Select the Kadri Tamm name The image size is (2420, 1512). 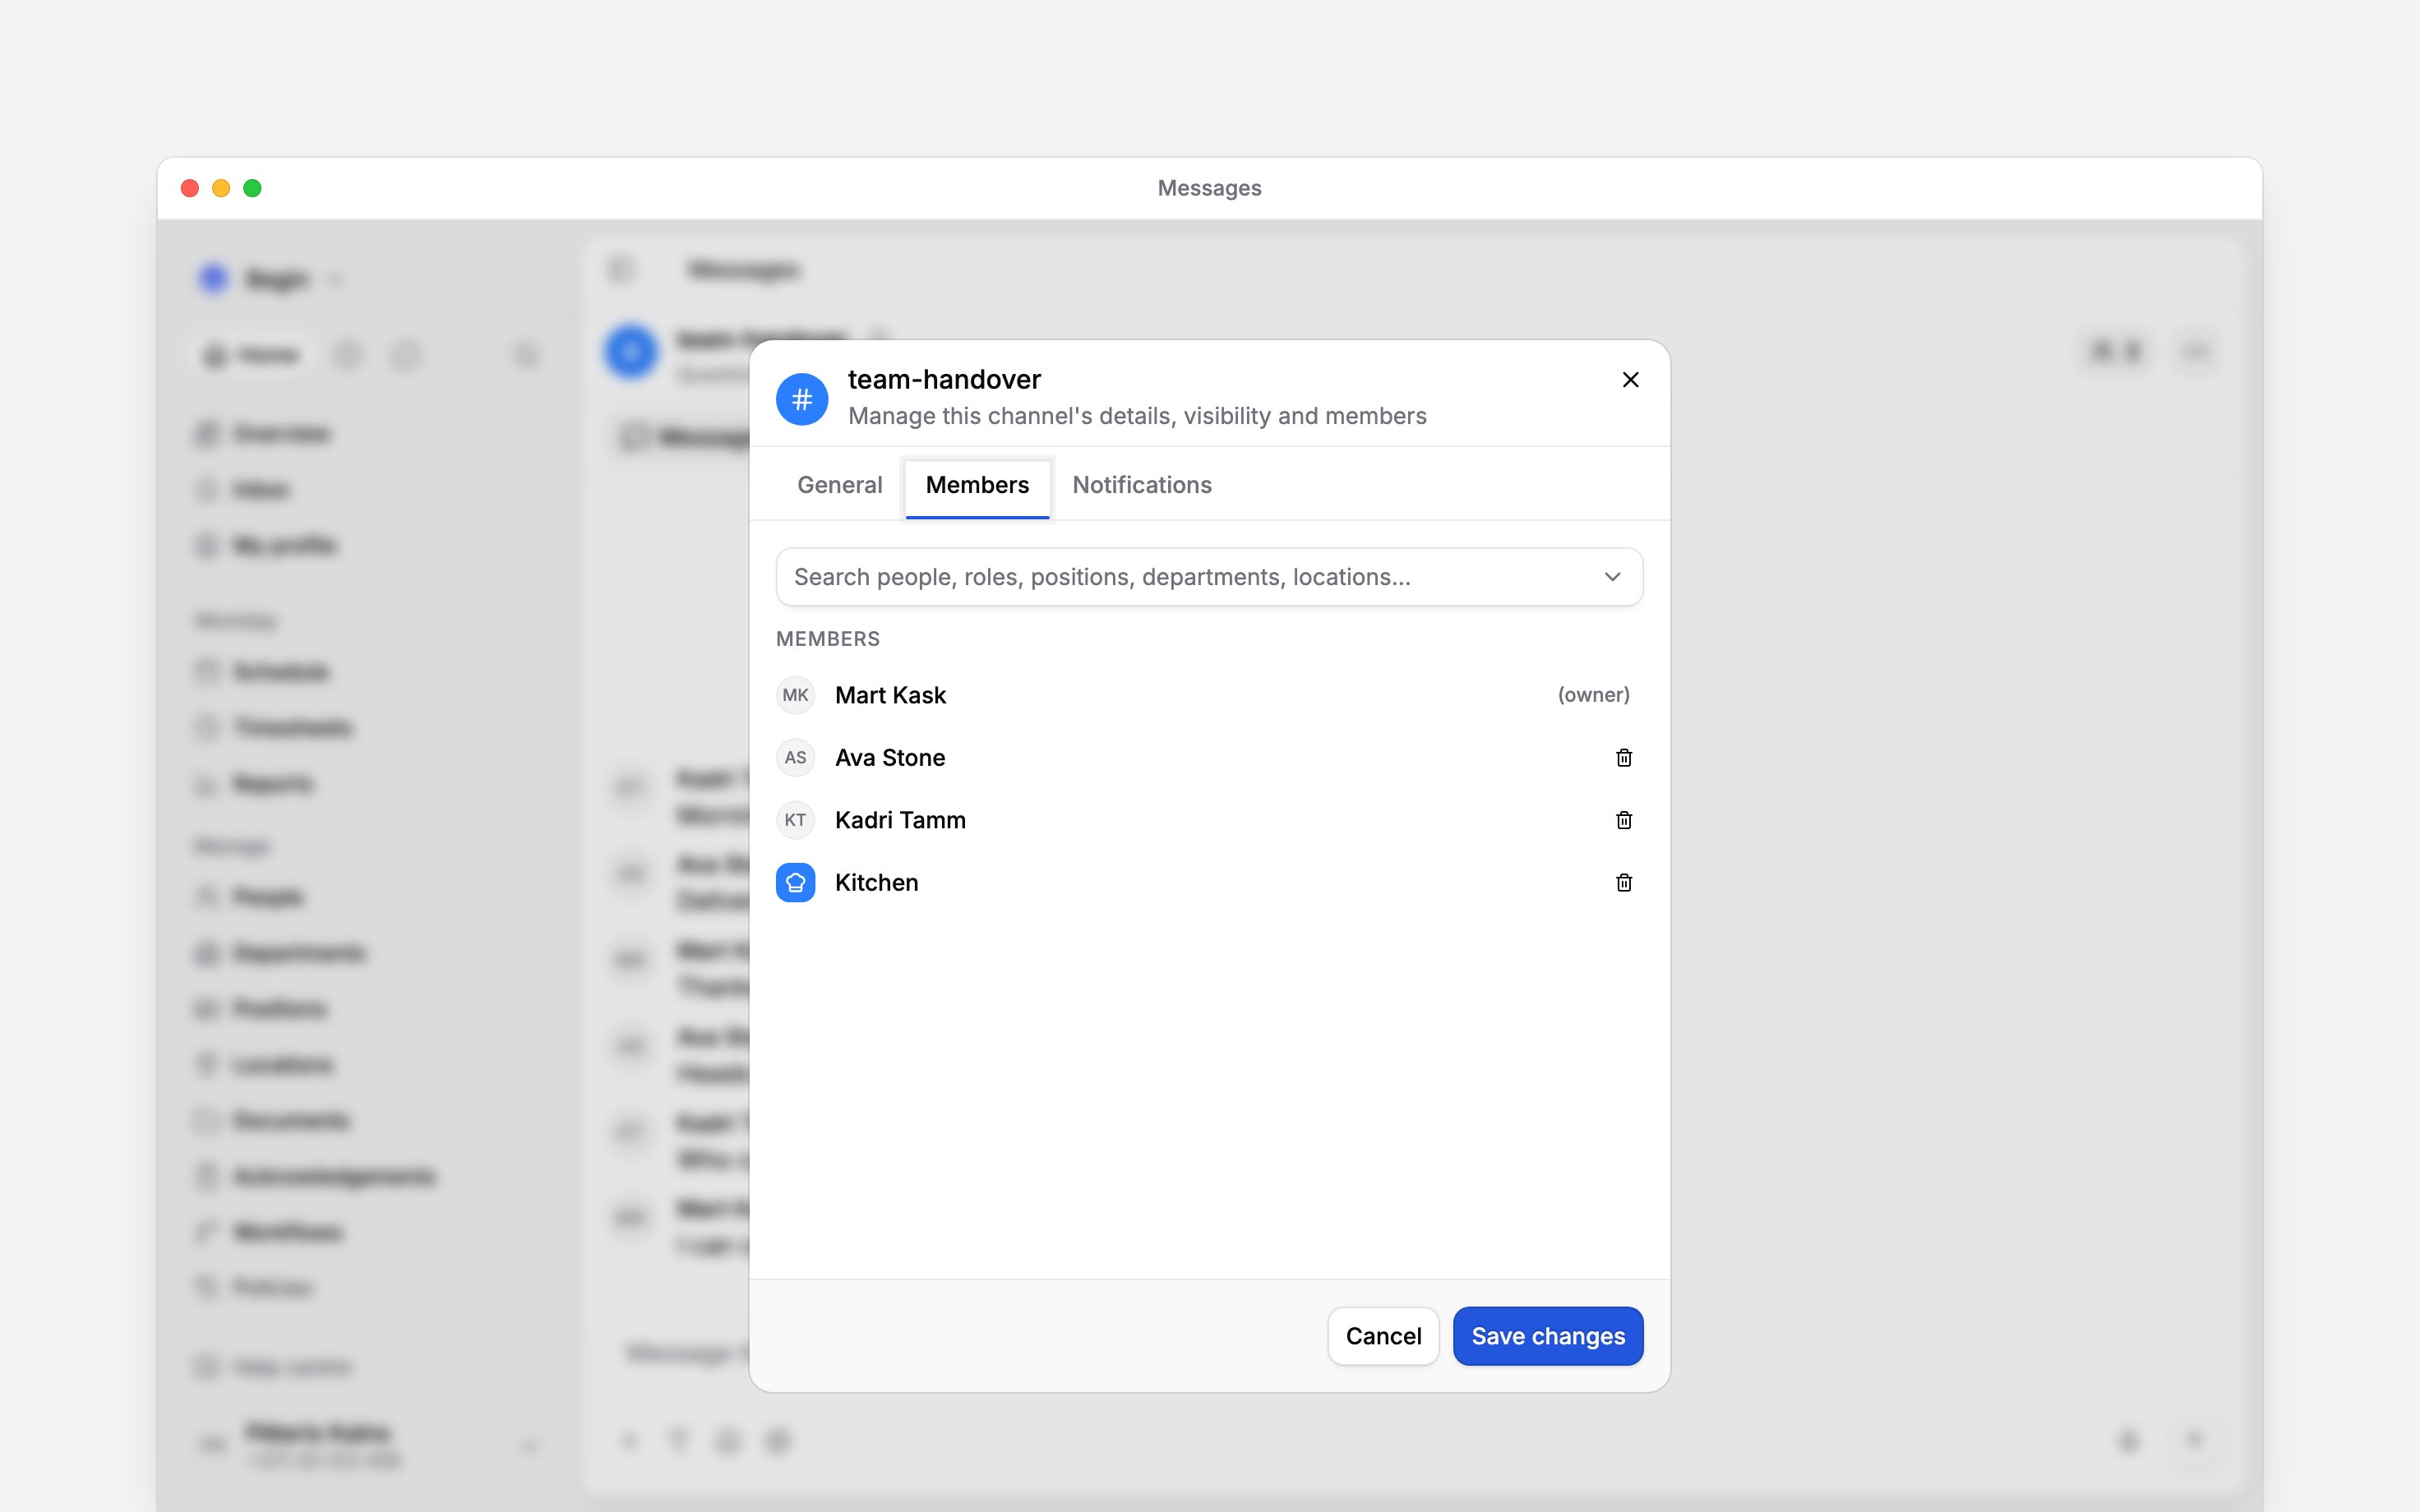coord(900,820)
